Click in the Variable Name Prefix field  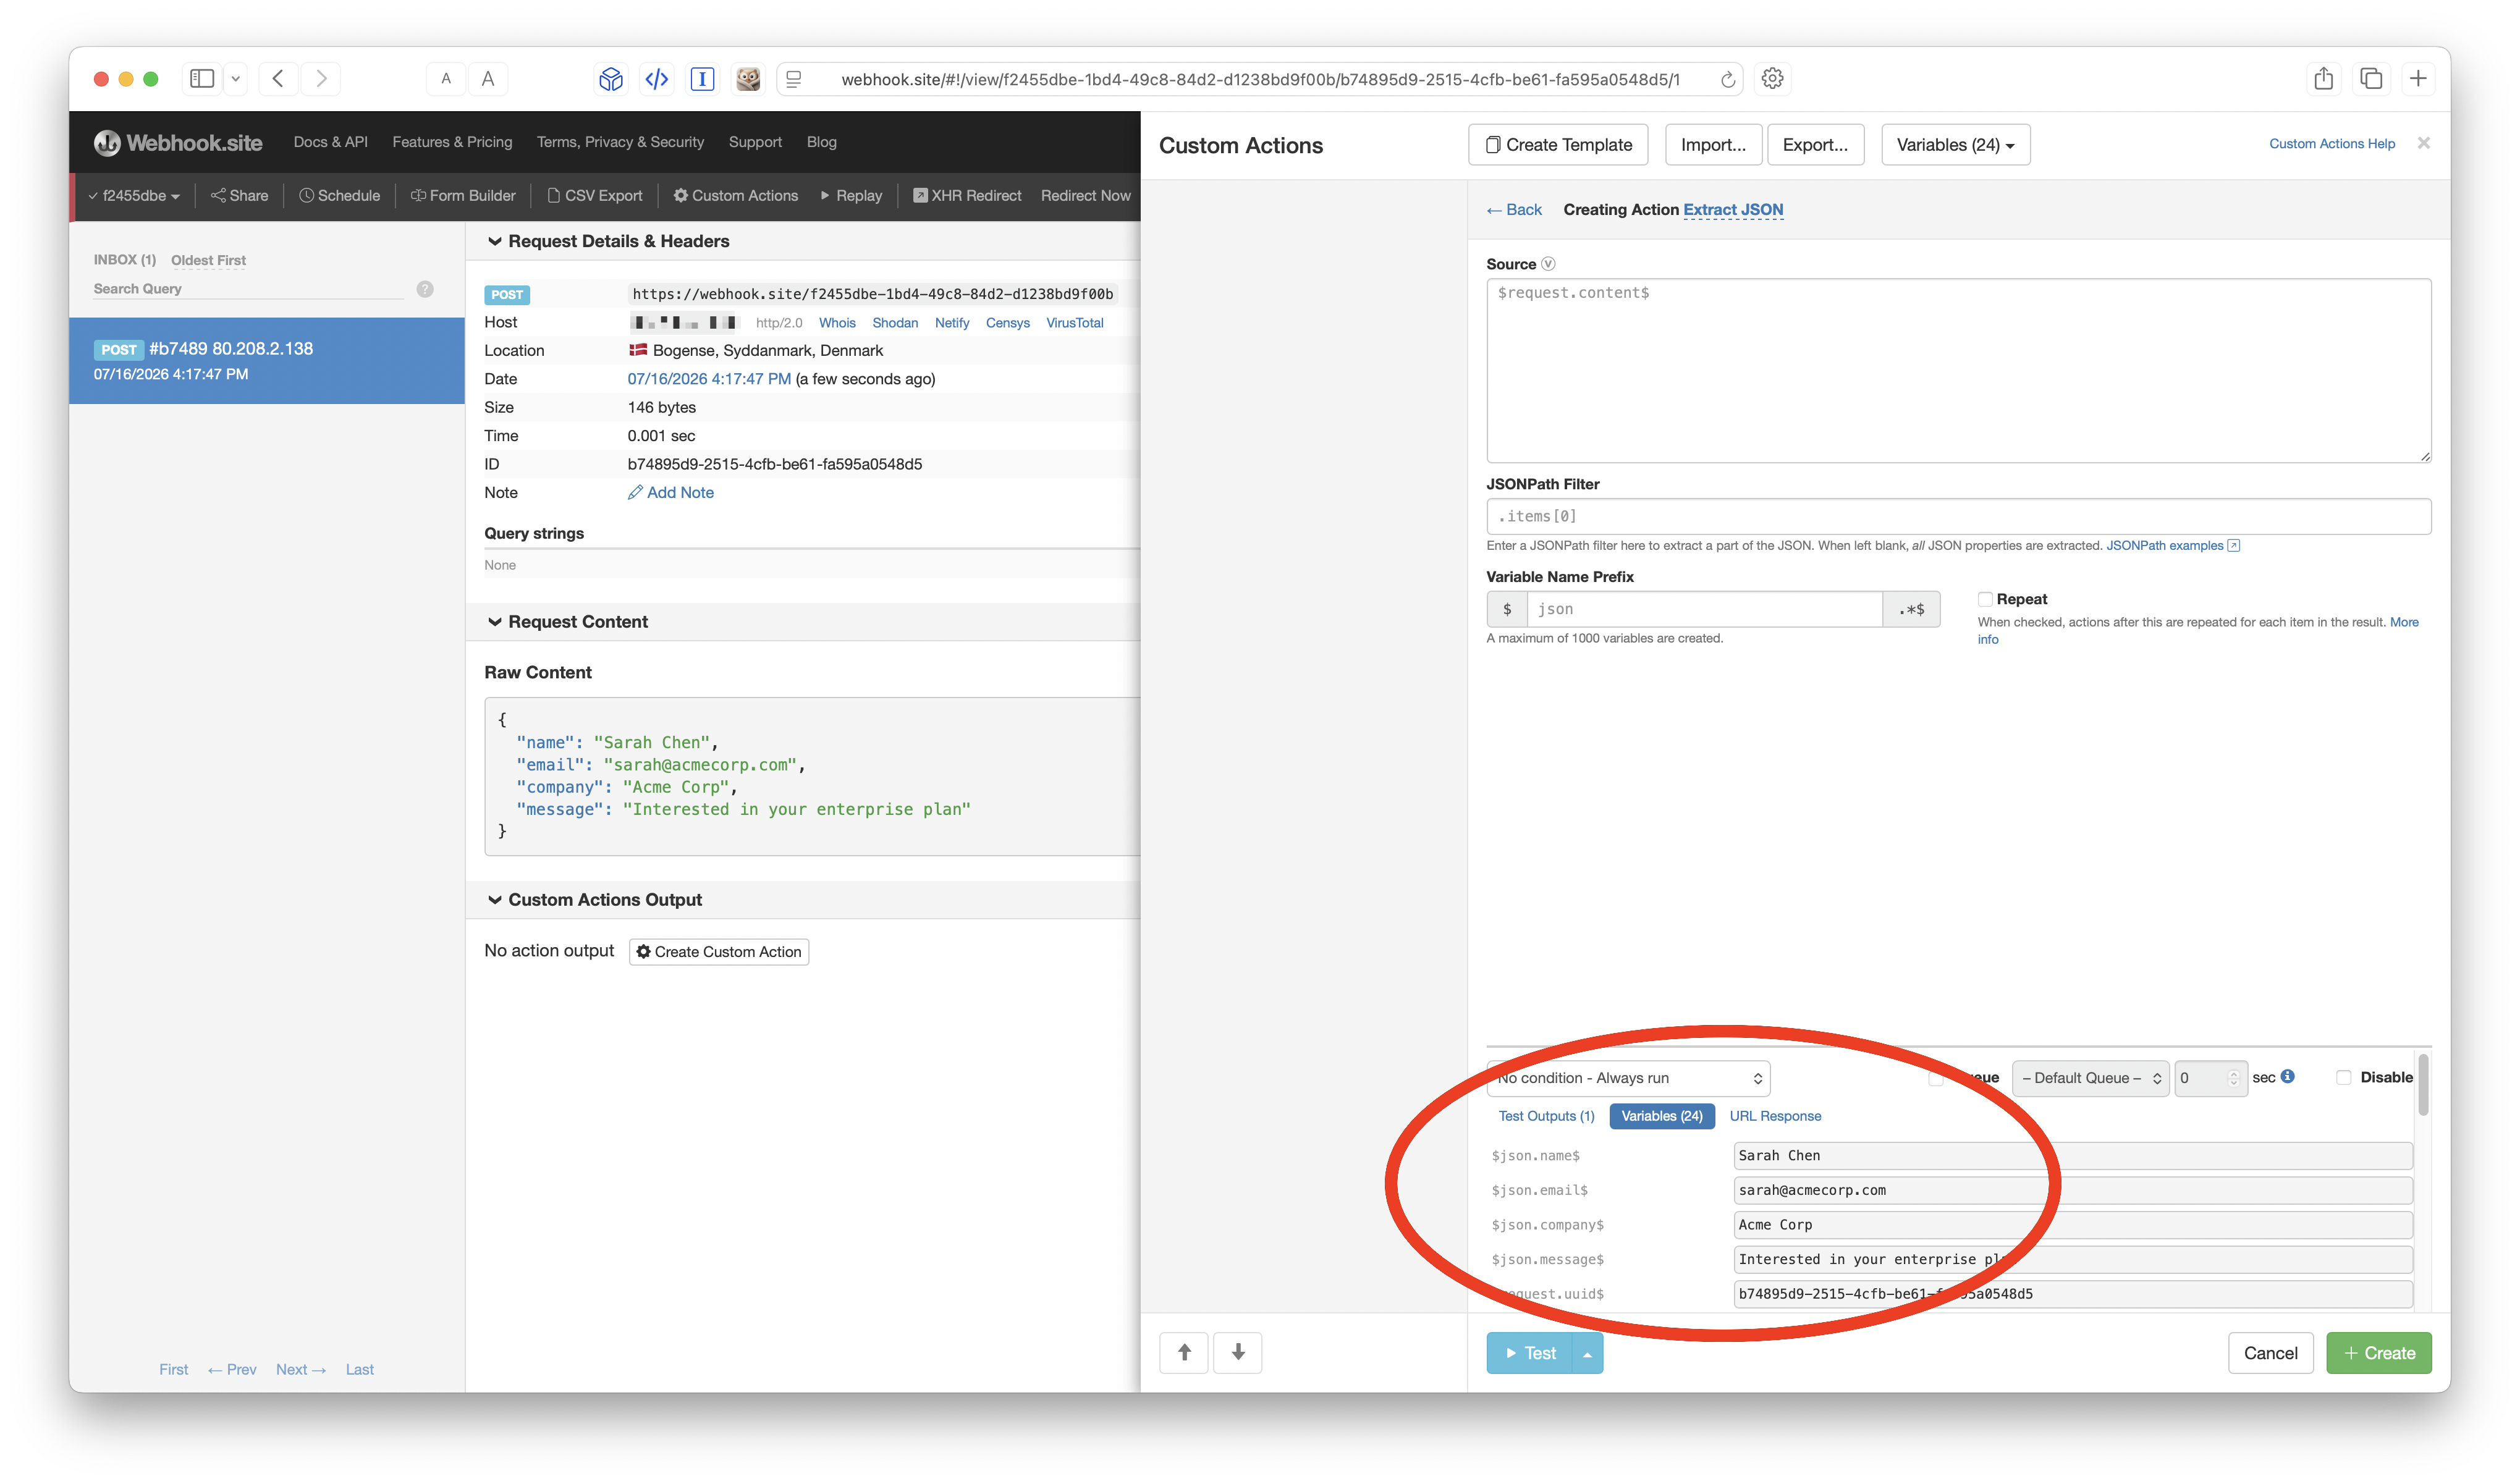coord(1704,609)
